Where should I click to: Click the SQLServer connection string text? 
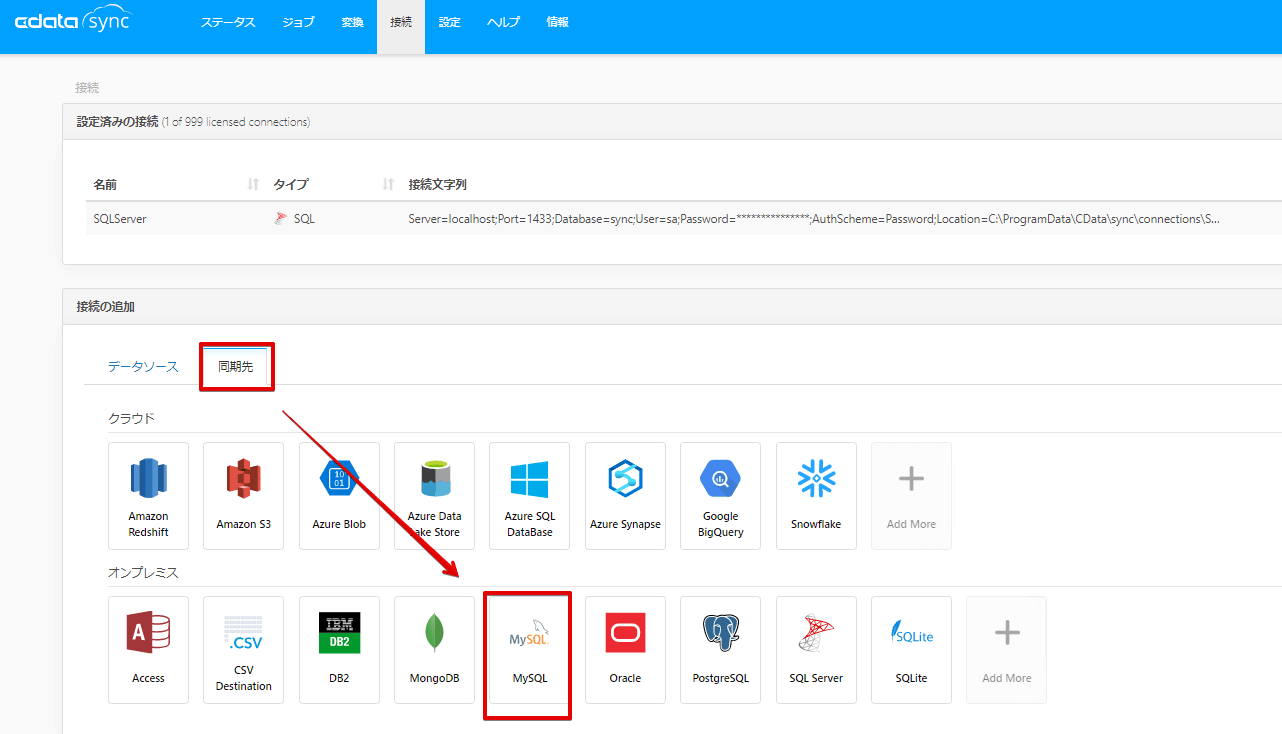(814, 218)
